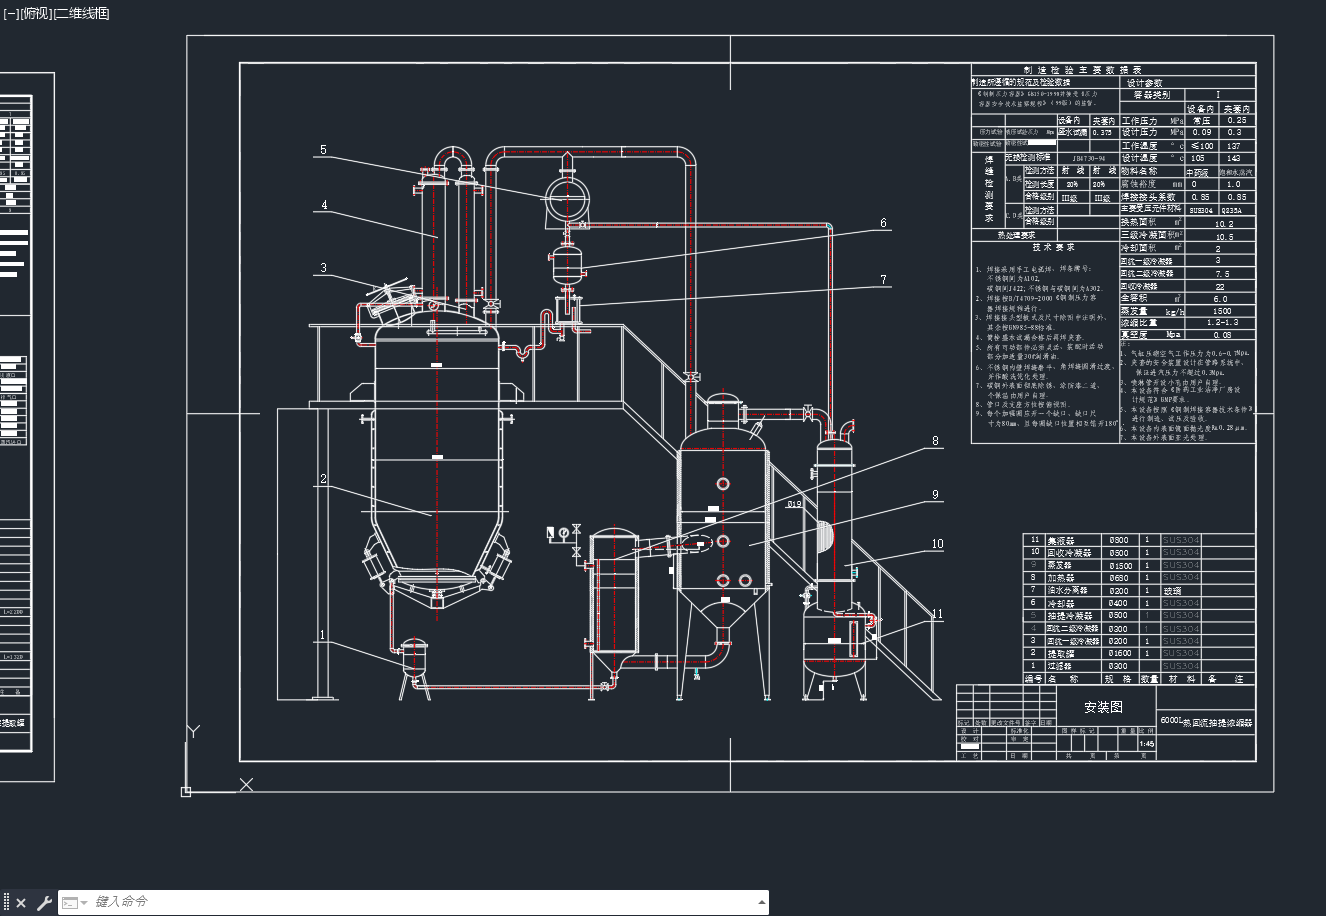Select the 热处理要求 cell
1326x916 pixels.
[1015, 235]
